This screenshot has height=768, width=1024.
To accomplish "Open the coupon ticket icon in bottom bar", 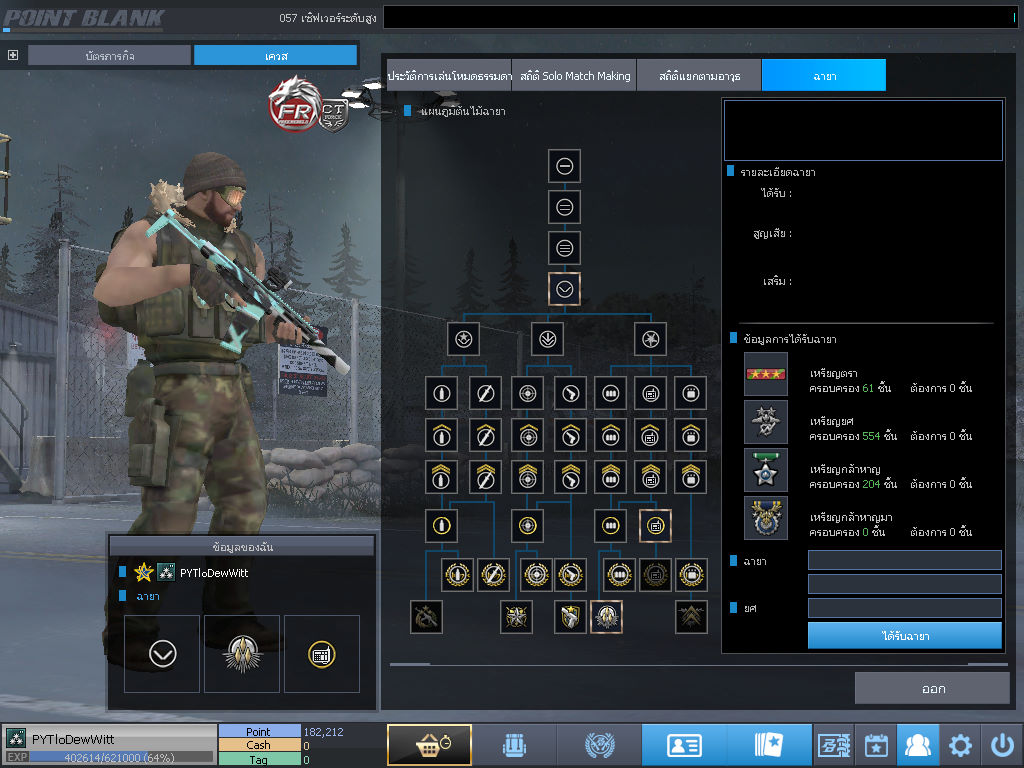I will [834, 744].
